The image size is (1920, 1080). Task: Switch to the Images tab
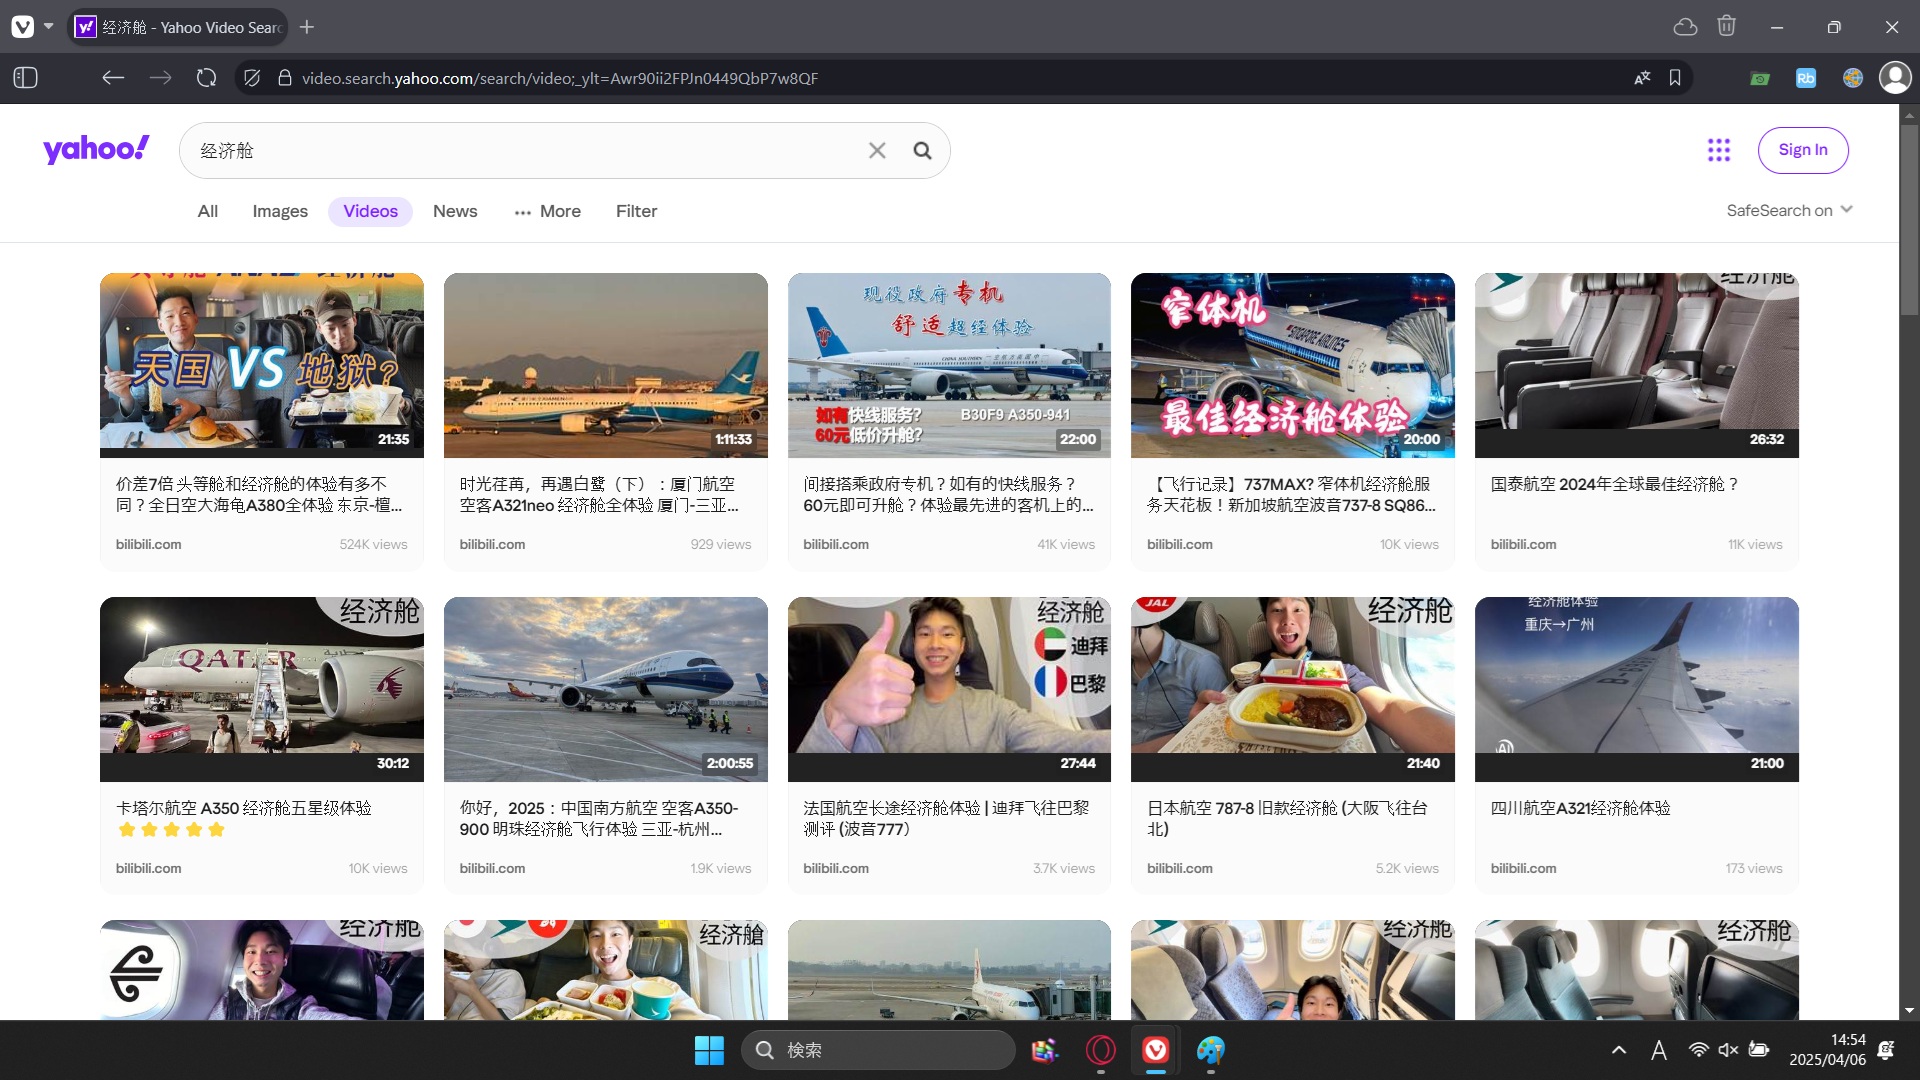pos(280,211)
